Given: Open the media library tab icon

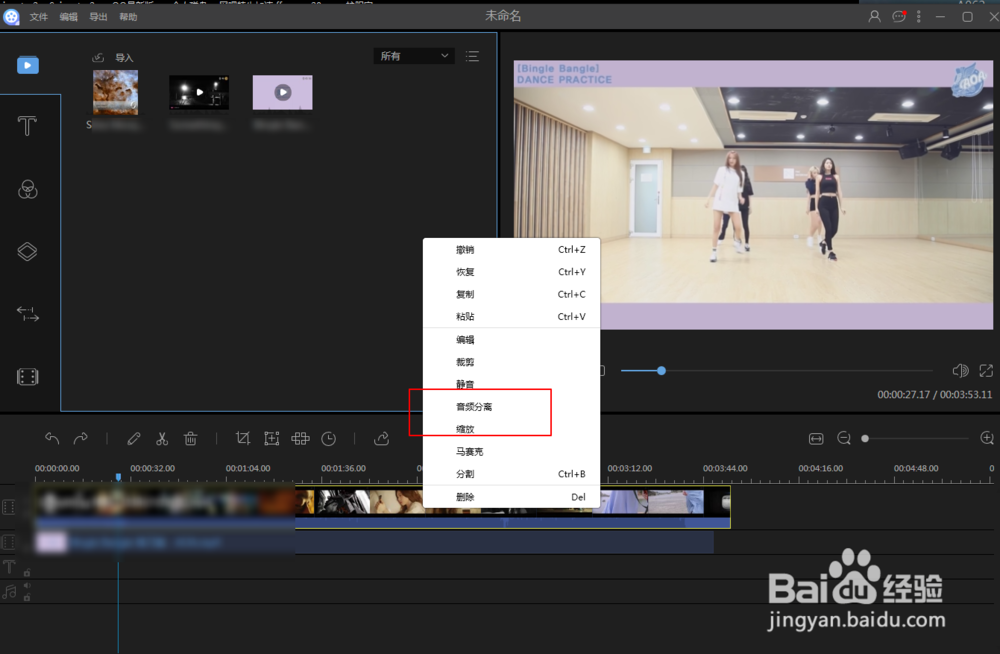Looking at the screenshot, I should point(27,65).
